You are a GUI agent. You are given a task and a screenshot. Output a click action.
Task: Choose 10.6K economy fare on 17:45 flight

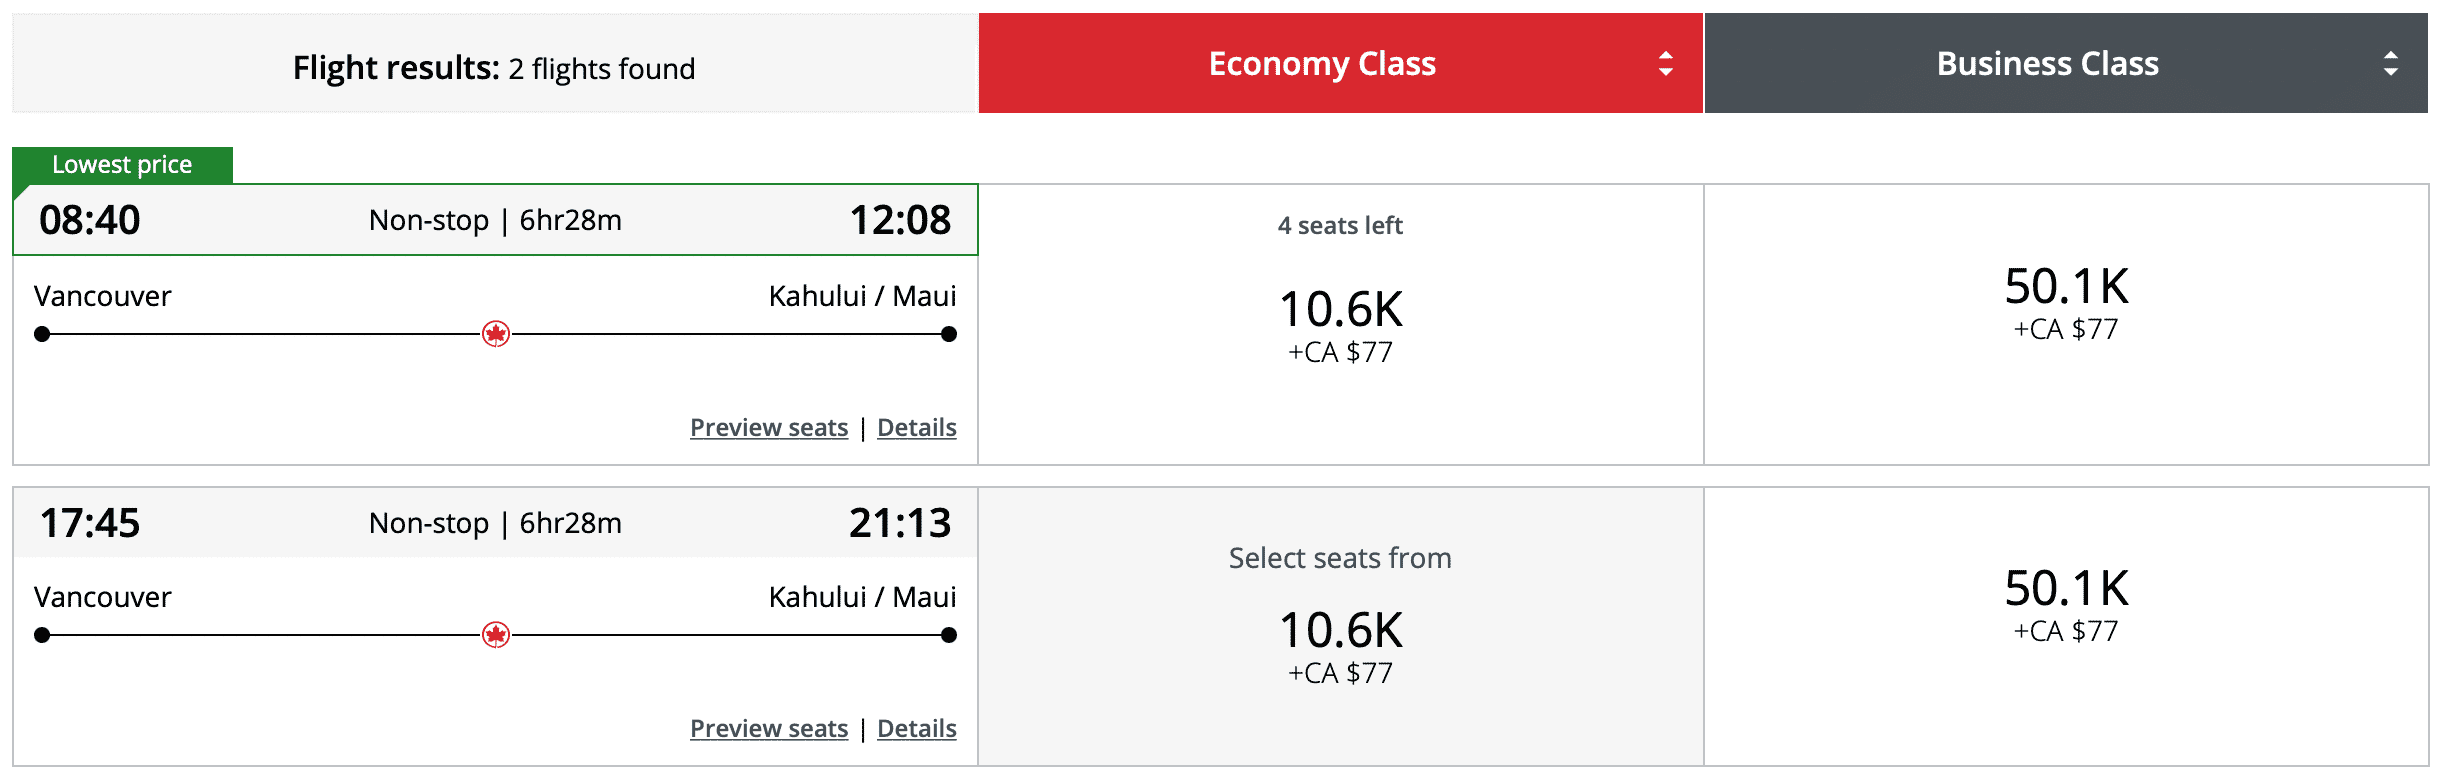coord(1341,631)
